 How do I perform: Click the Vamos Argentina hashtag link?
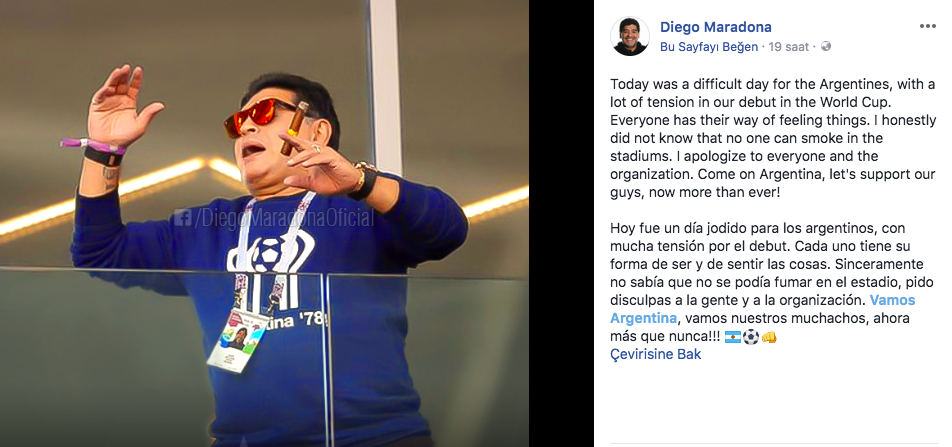pos(763,309)
